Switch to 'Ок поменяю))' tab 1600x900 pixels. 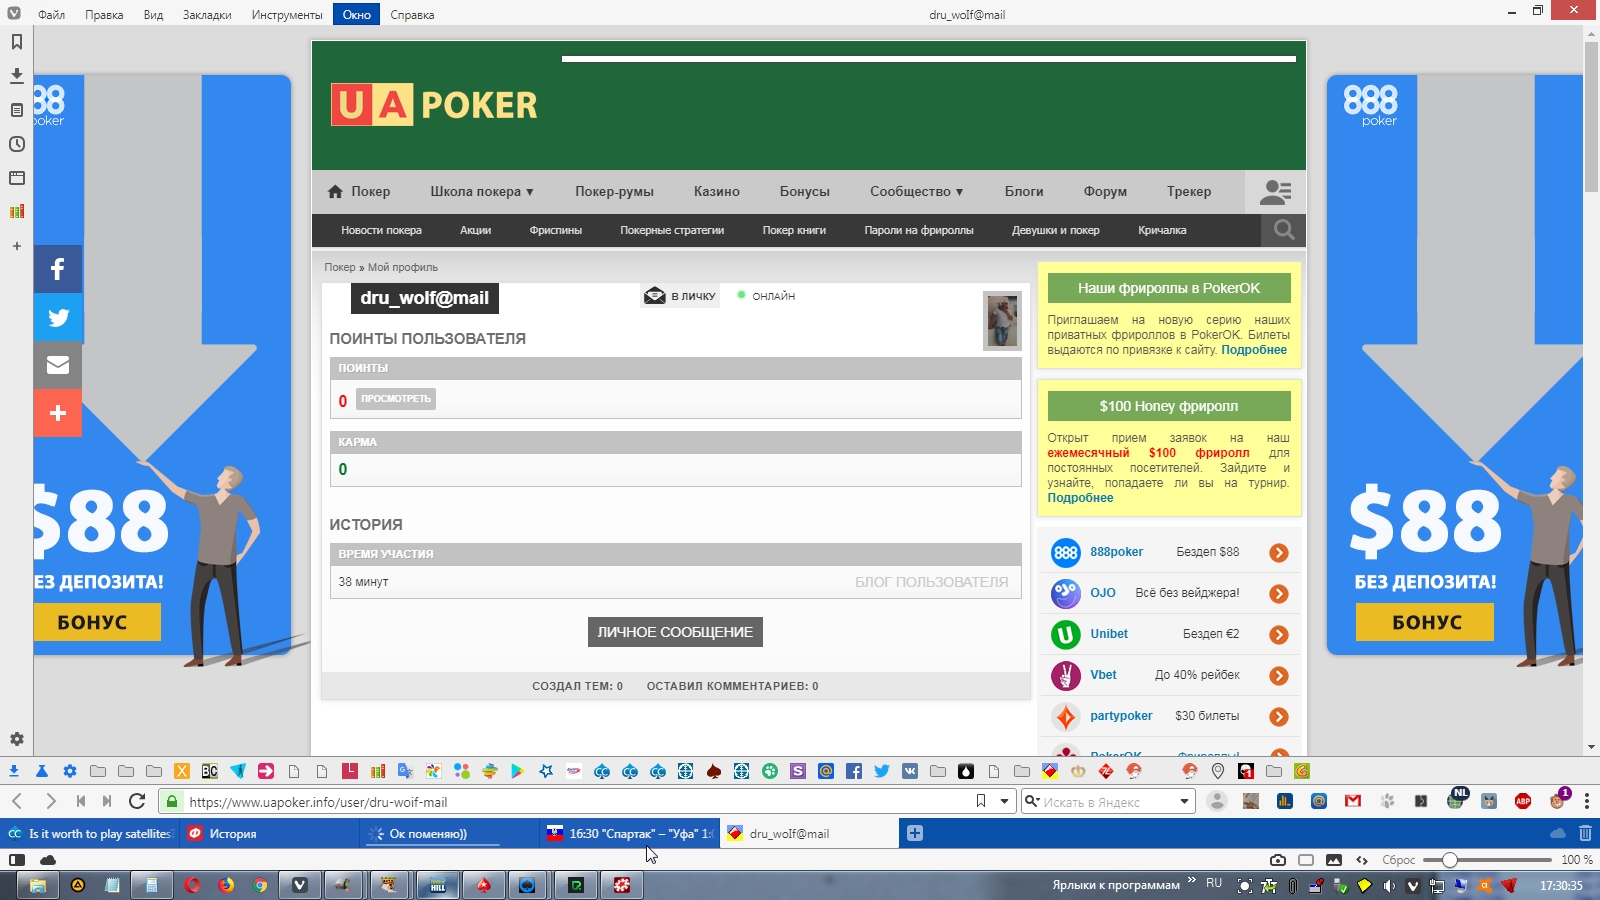point(450,833)
